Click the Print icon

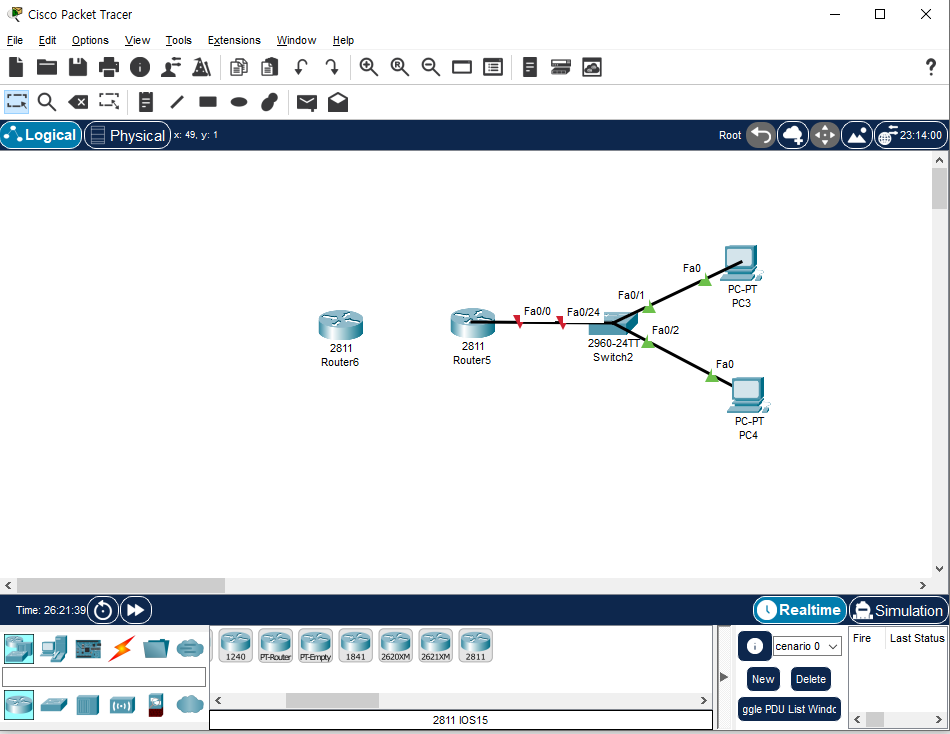[108, 67]
